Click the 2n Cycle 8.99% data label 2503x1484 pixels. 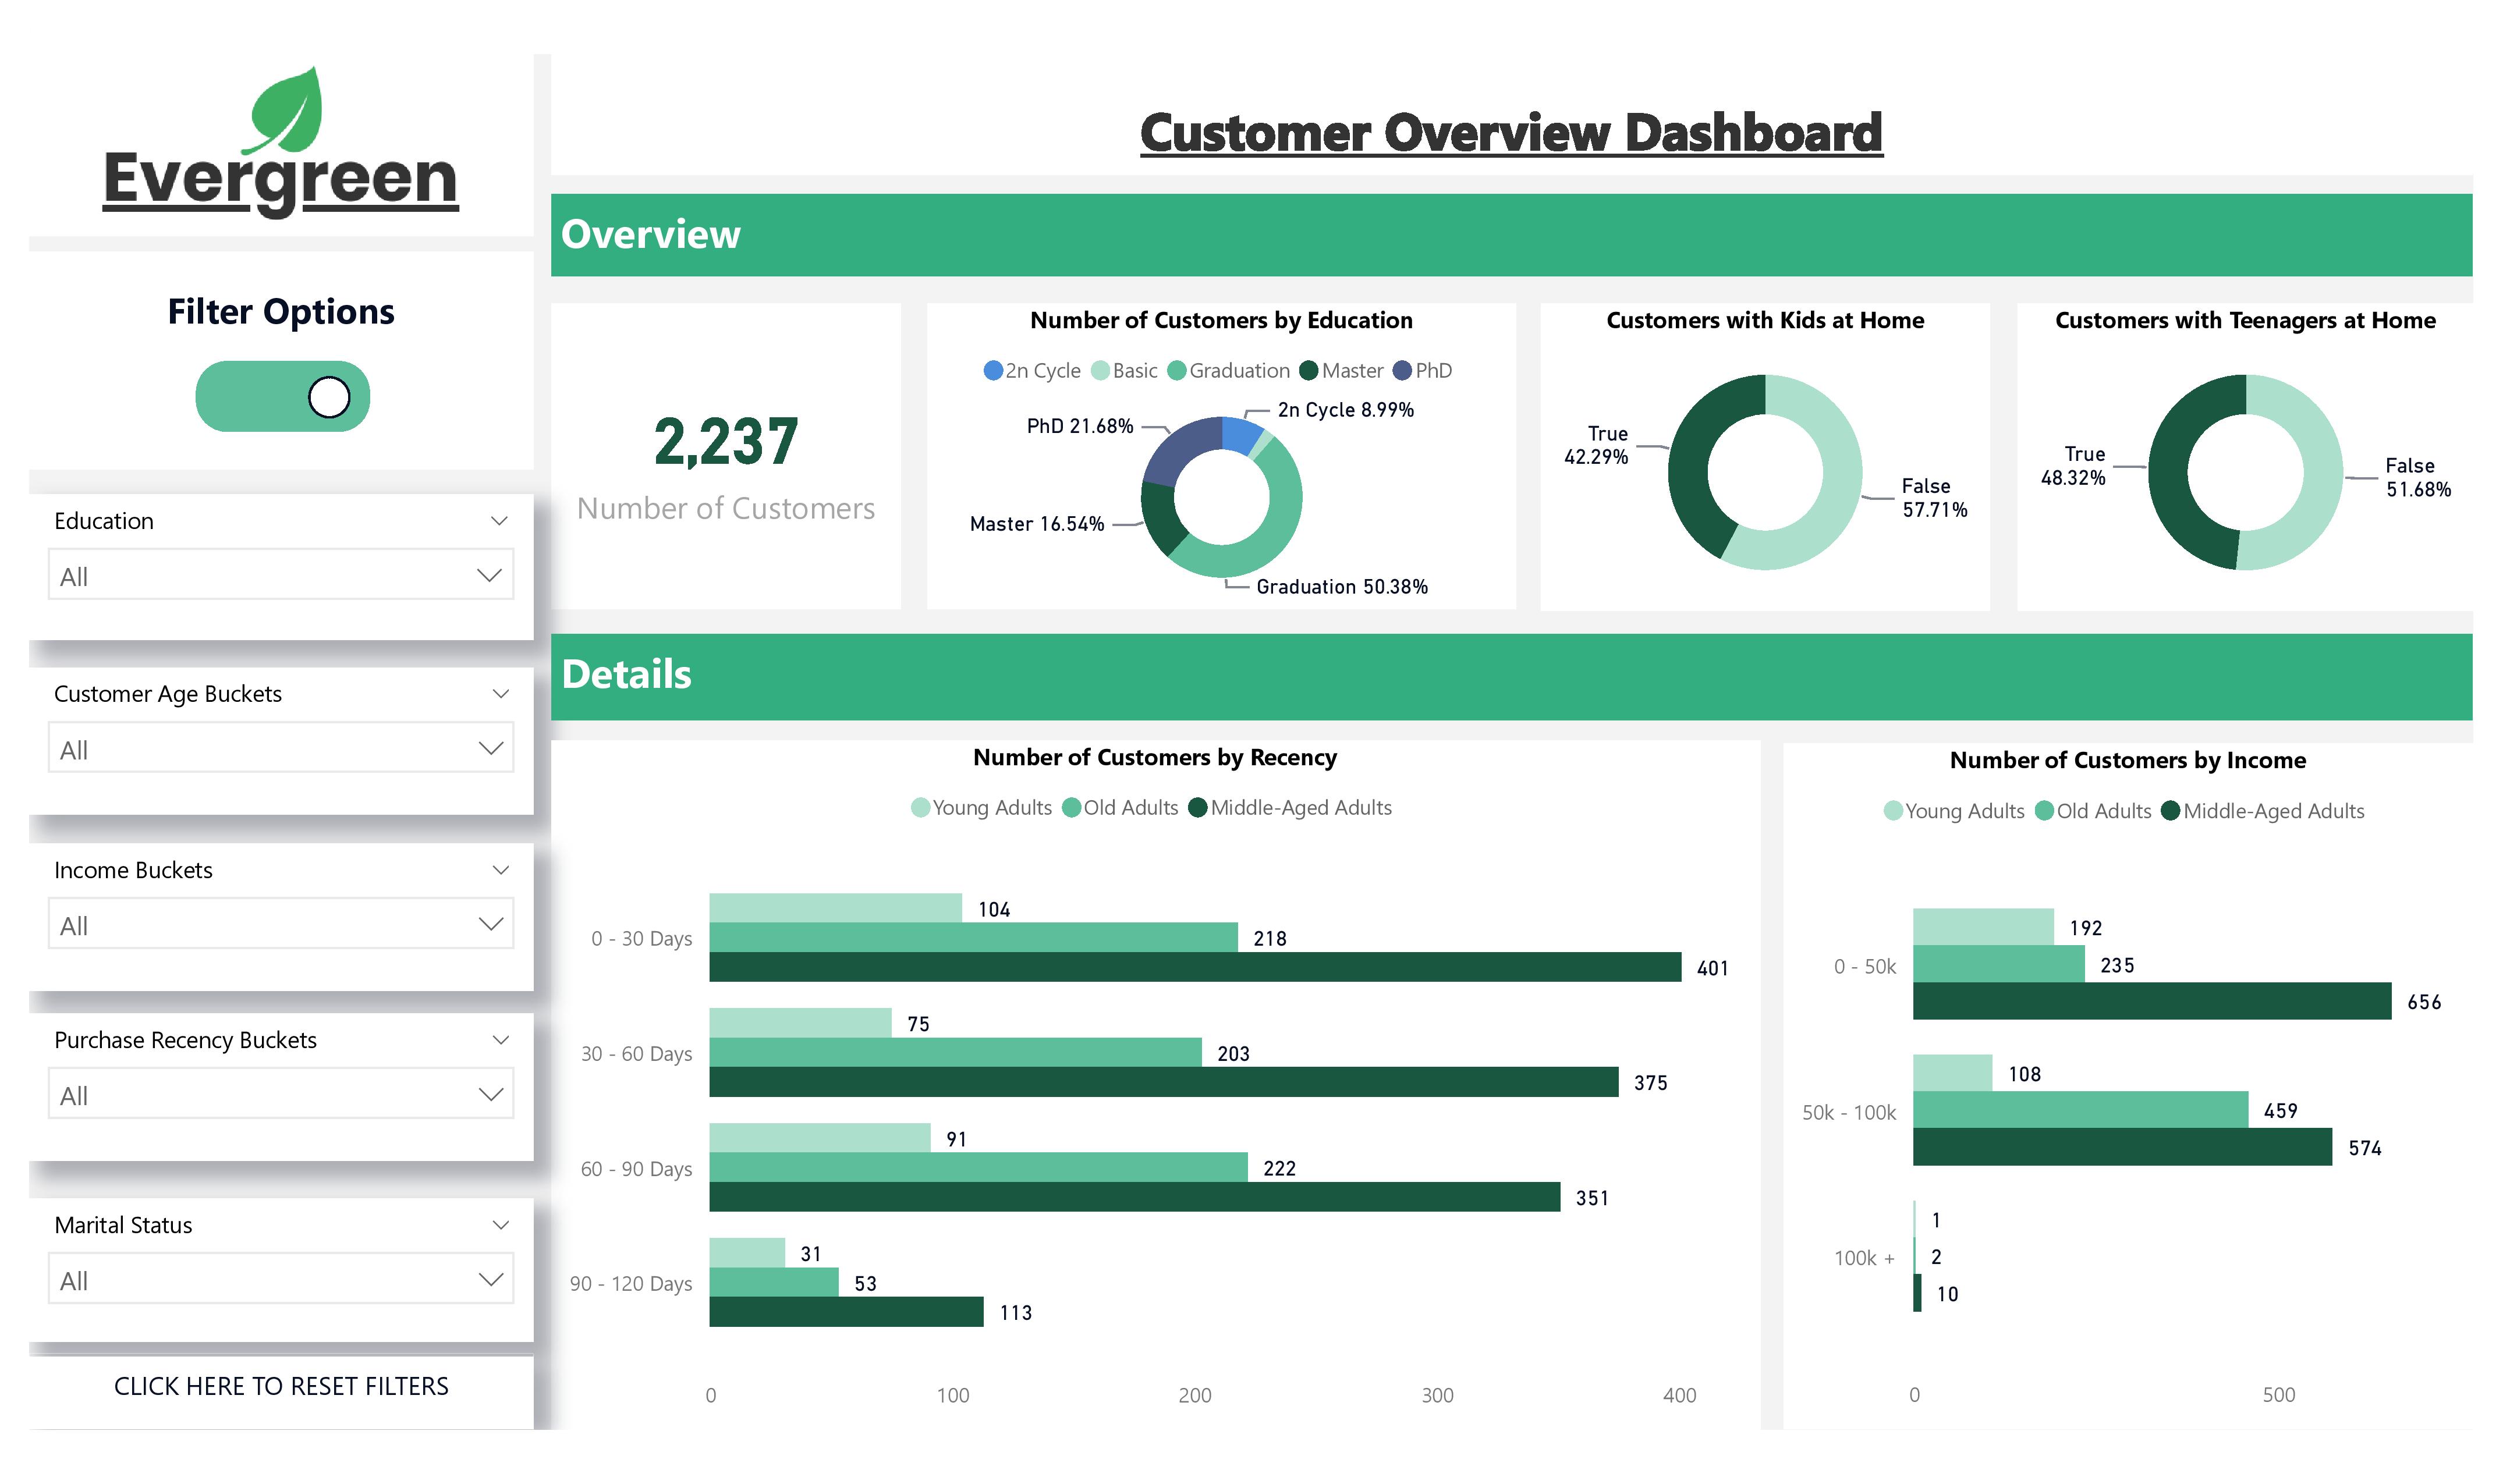pyautogui.click(x=1346, y=410)
